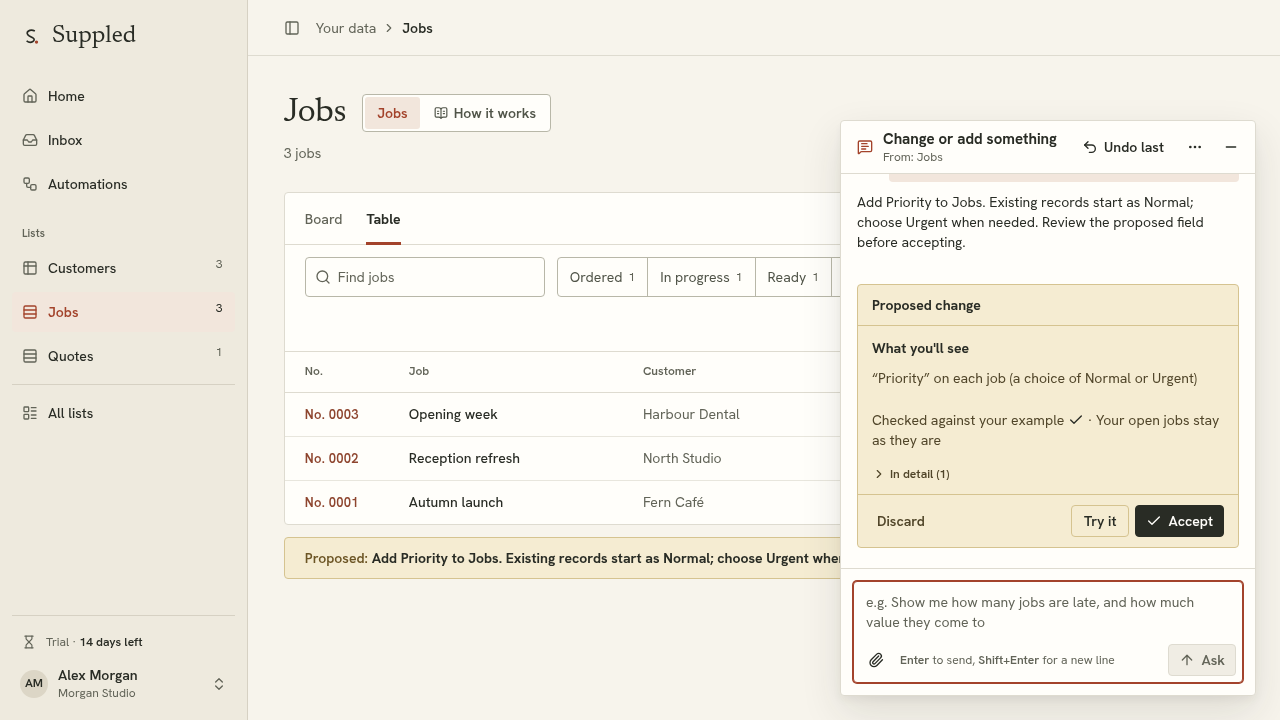Open the Inbox in sidebar

123,140
